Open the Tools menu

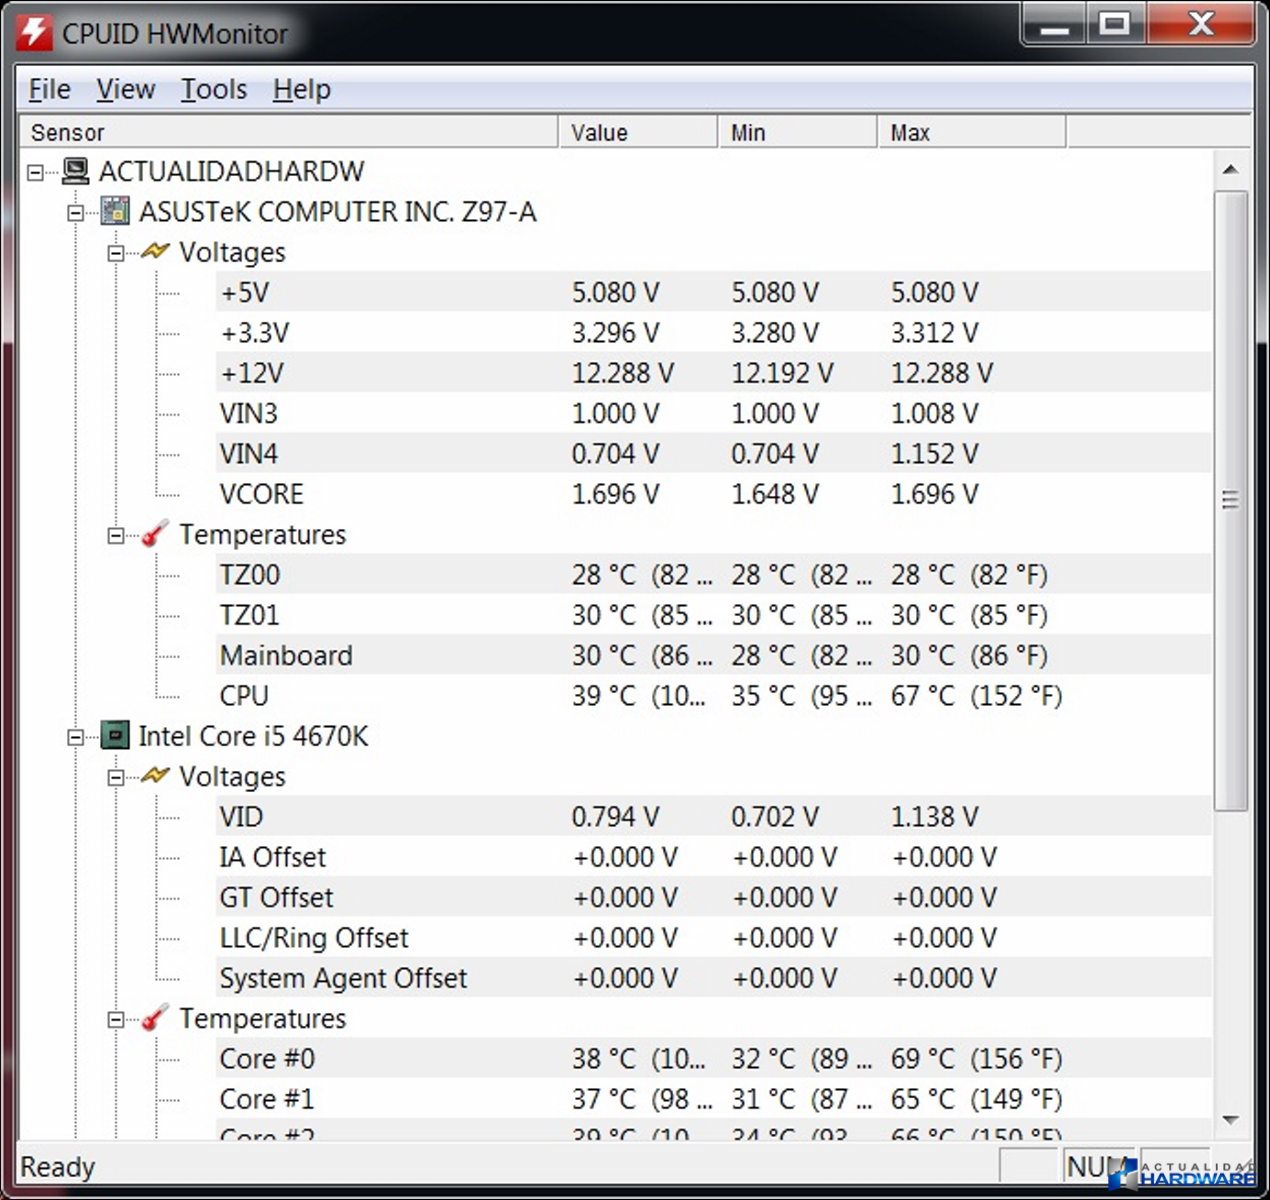coord(213,90)
